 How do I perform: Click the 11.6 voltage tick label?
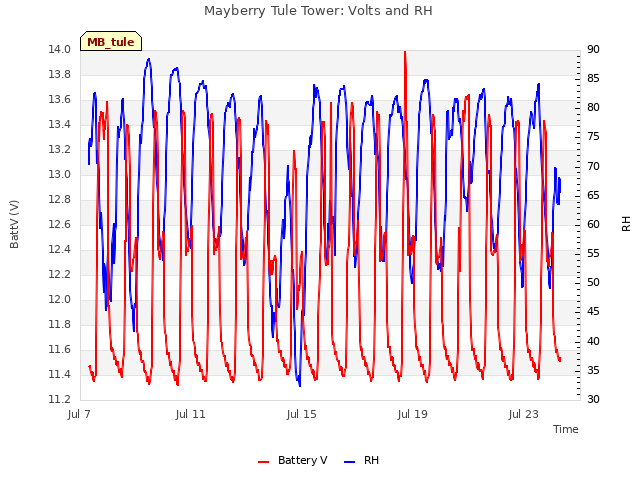pyautogui.click(x=60, y=349)
